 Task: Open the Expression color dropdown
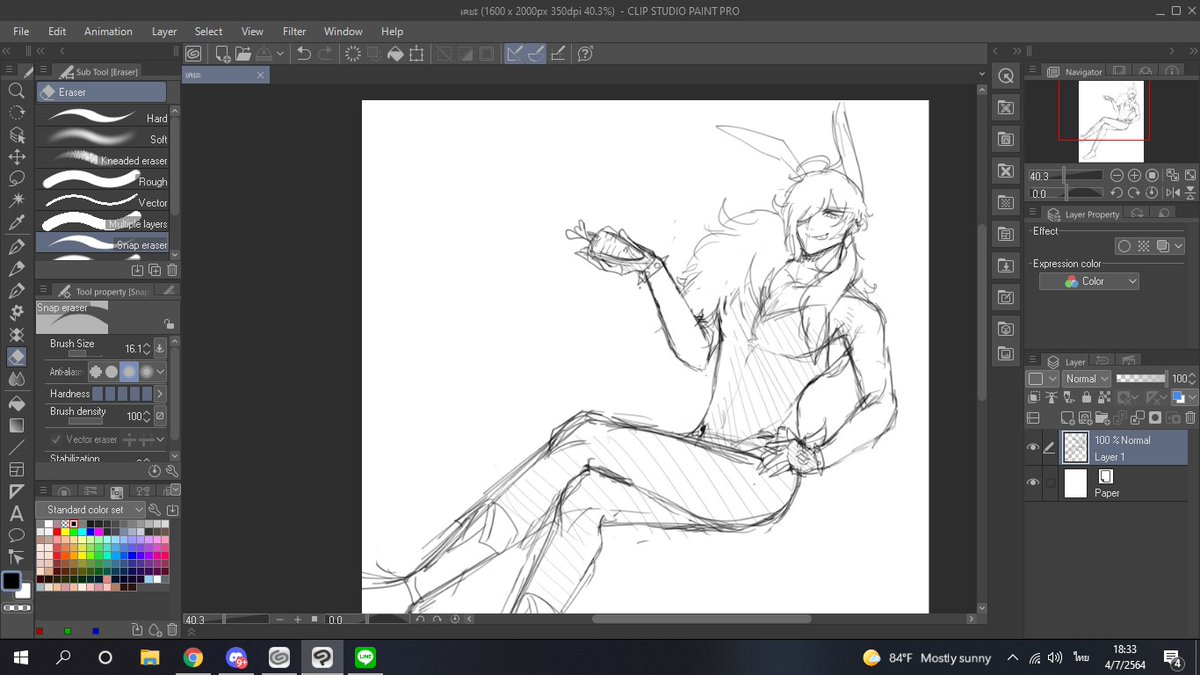point(1089,282)
